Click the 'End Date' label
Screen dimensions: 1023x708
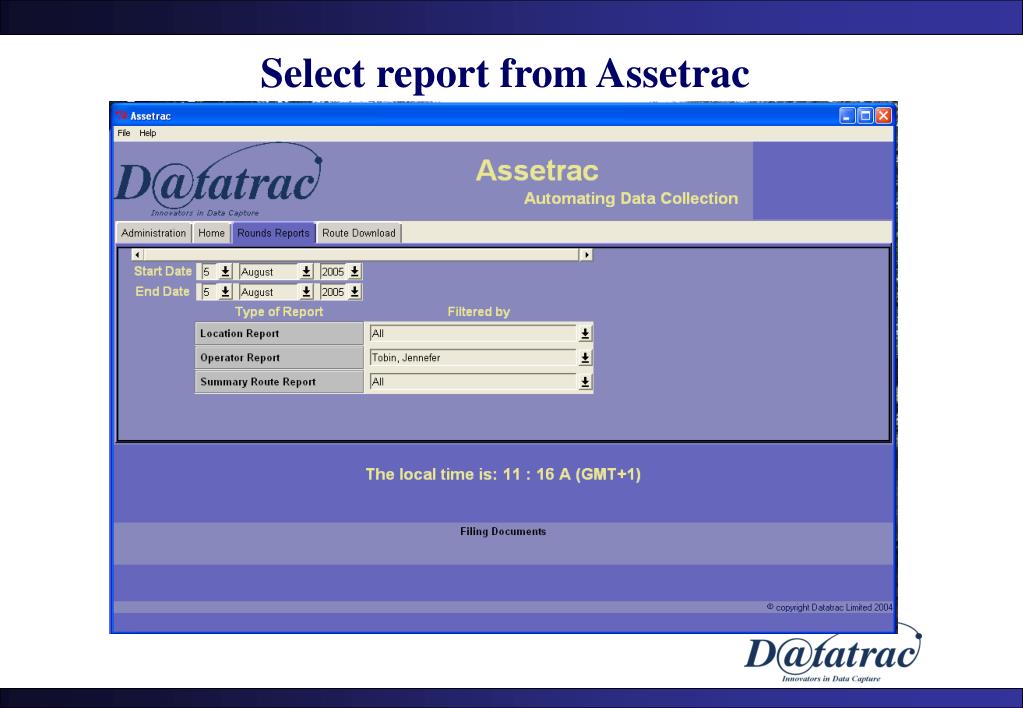(x=162, y=292)
